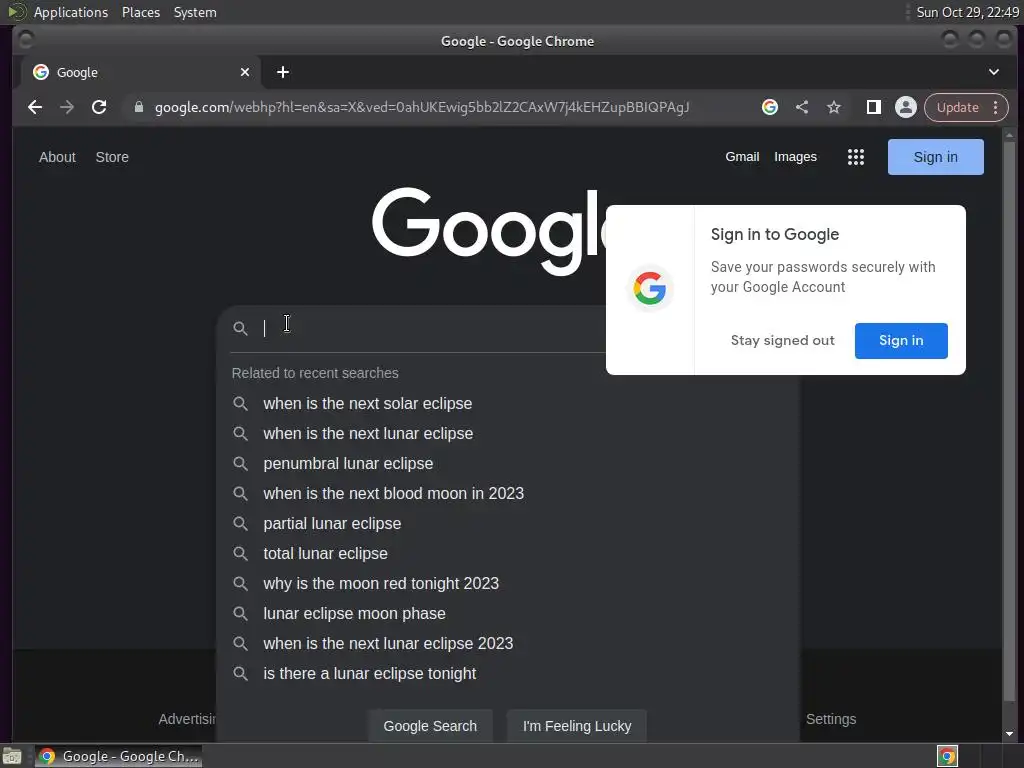Open the Applications menu

(x=71, y=12)
